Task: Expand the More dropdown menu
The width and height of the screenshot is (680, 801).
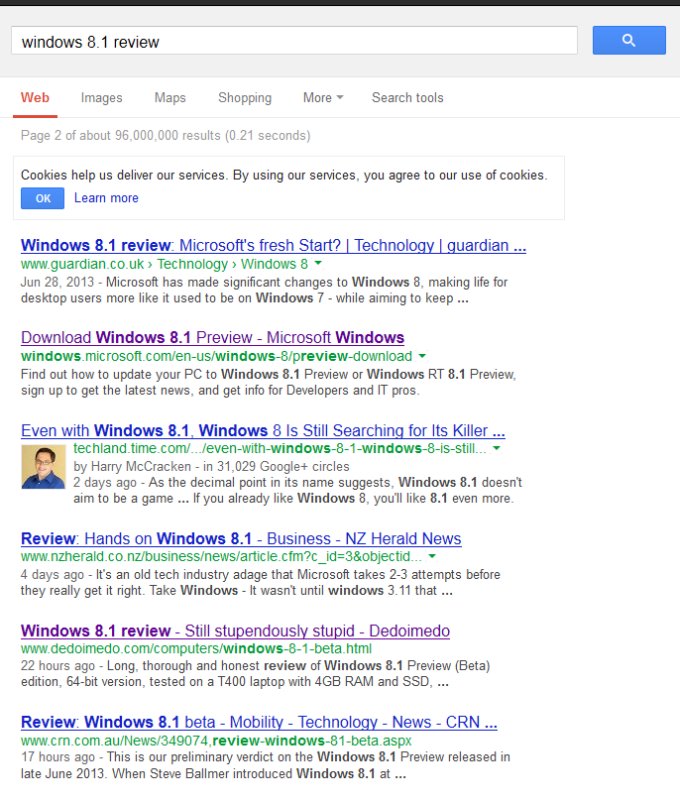Action: coord(323,98)
